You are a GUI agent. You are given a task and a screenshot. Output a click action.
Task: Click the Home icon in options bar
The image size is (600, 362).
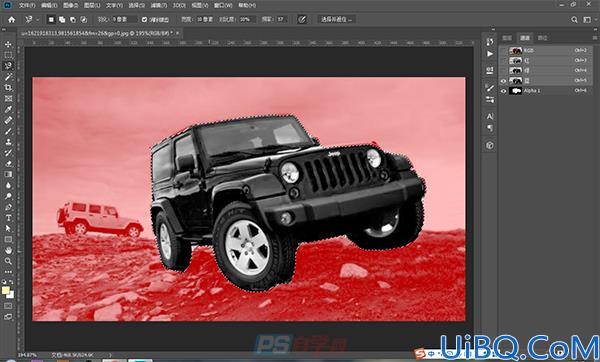[11, 20]
